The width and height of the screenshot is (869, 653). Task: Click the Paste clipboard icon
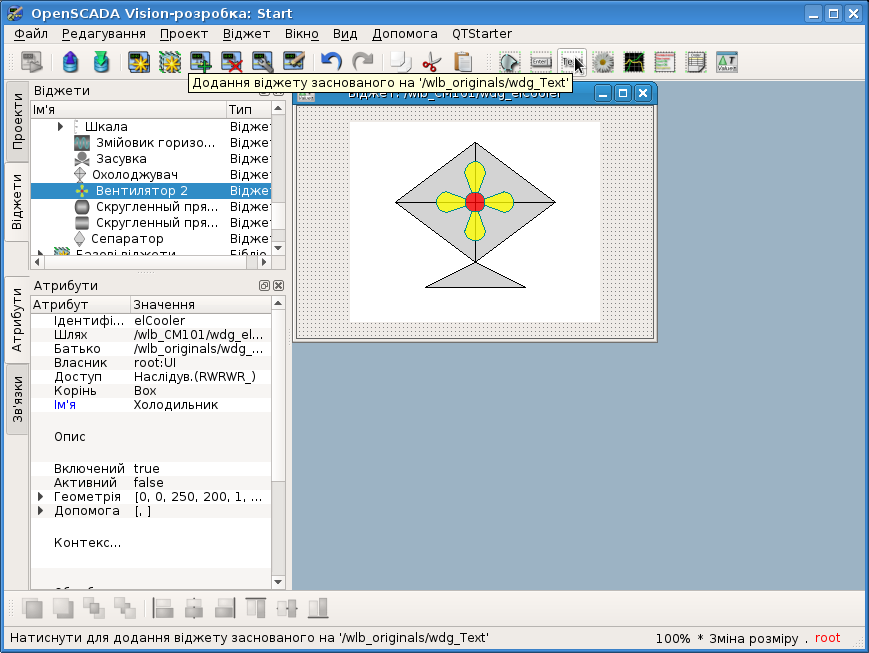(x=462, y=62)
